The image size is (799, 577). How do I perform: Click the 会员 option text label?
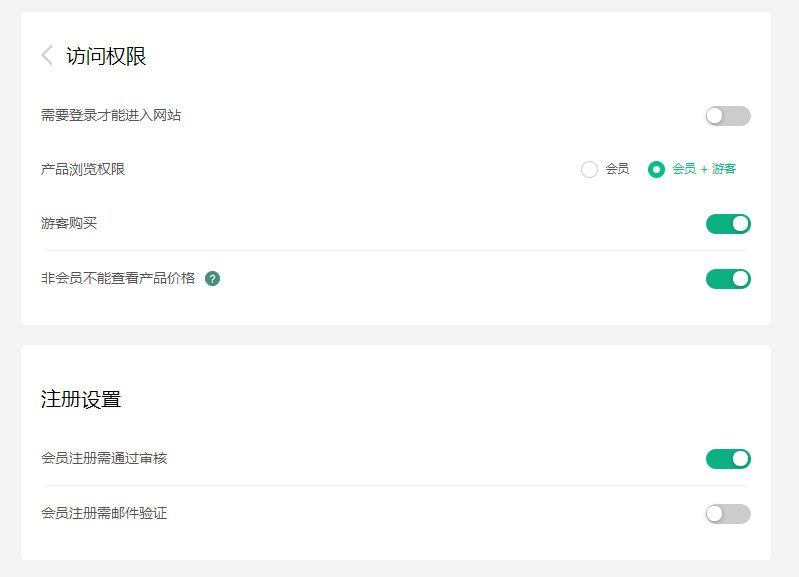(617, 170)
